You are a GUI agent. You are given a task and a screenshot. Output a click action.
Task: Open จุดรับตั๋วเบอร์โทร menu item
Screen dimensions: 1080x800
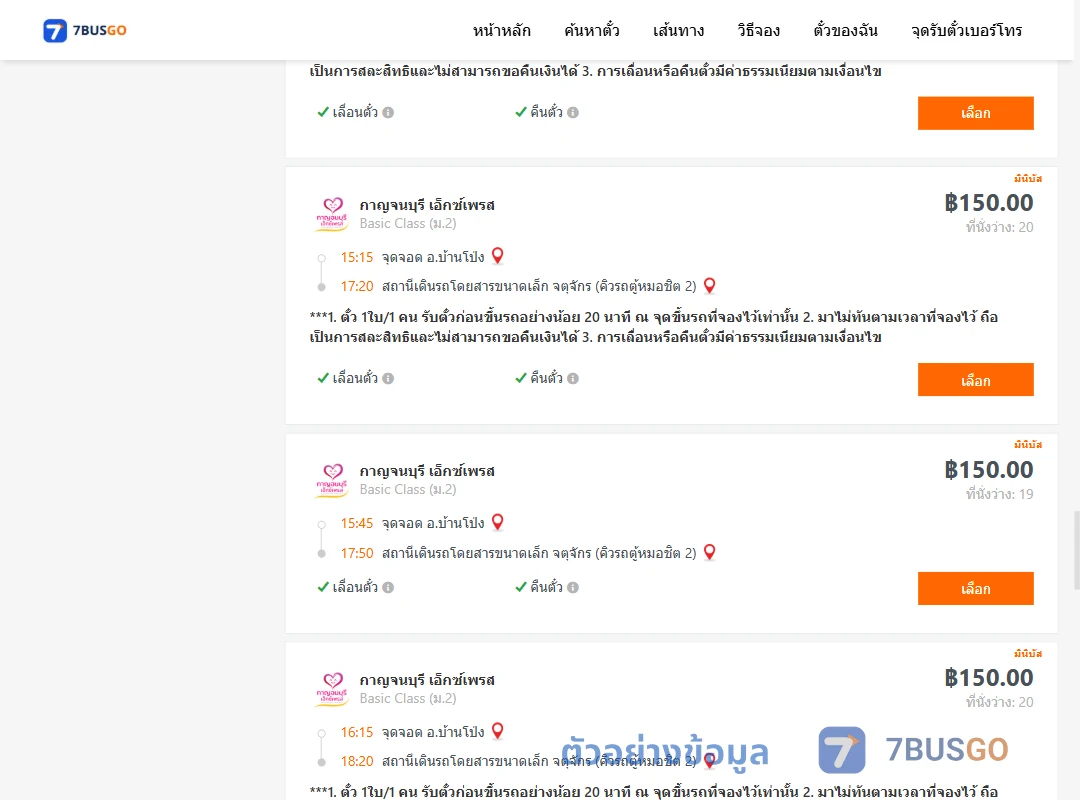(x=966, y=30)
